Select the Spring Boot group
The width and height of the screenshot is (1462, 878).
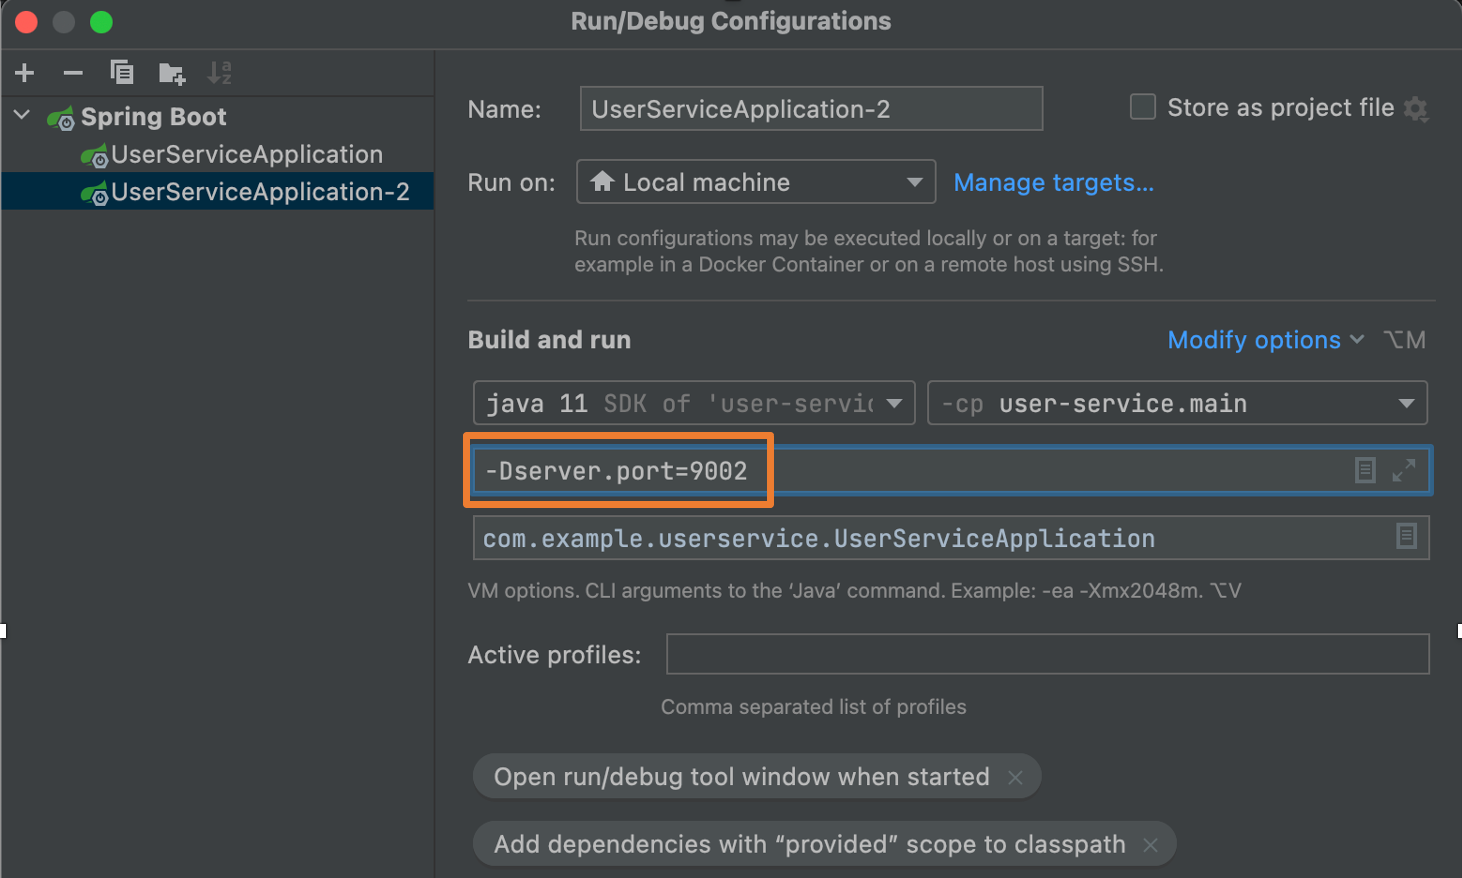coord(153,117)
